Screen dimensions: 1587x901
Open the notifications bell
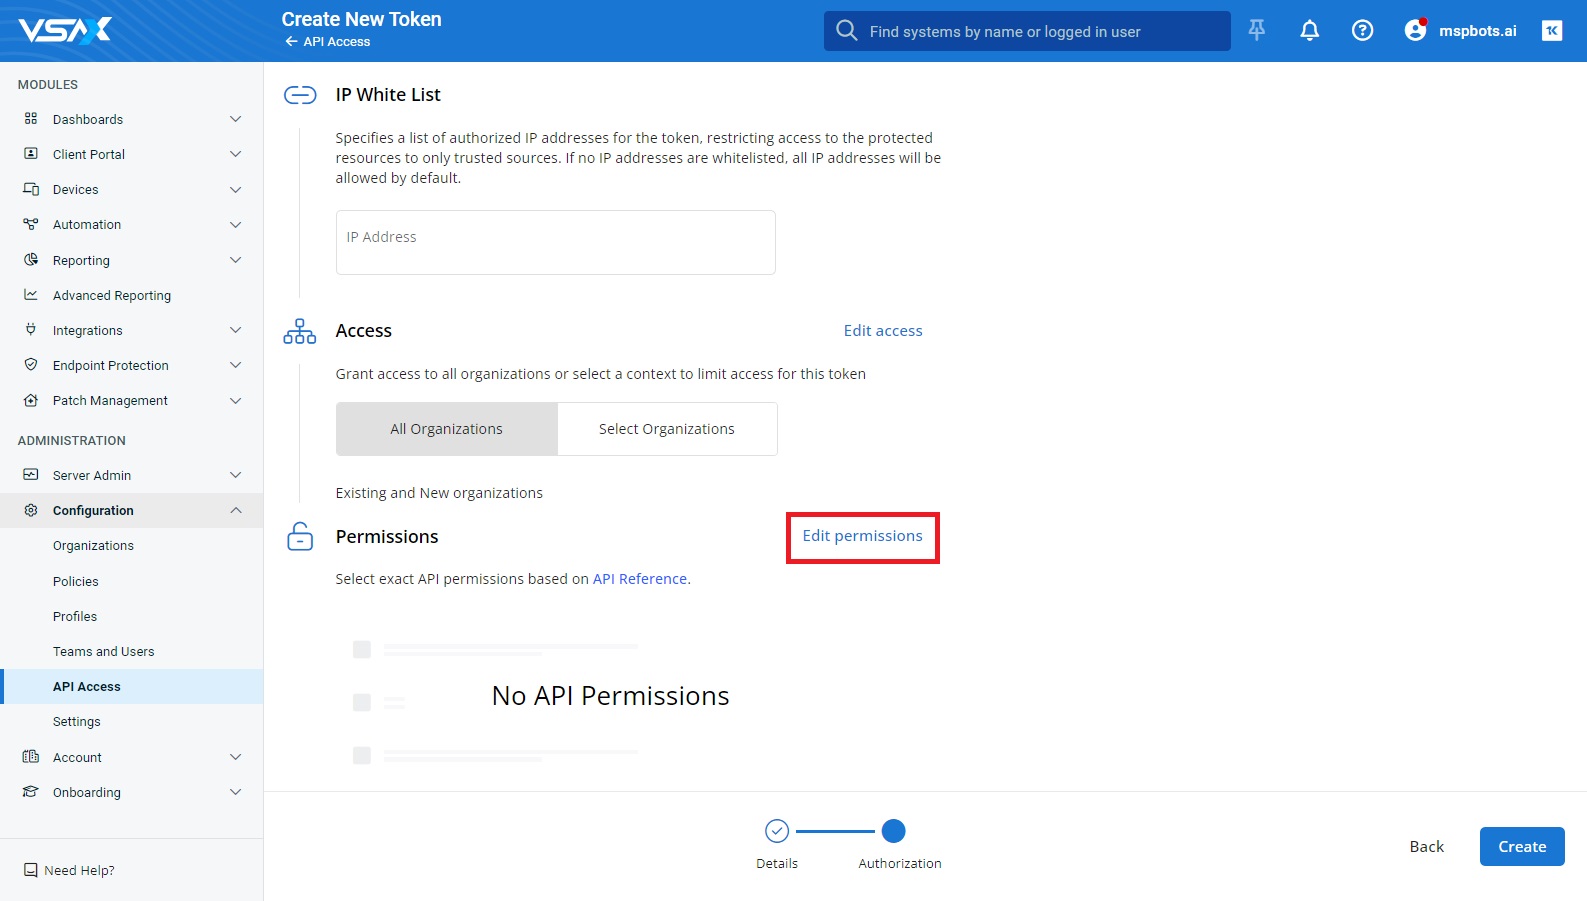pos(1309,31)
